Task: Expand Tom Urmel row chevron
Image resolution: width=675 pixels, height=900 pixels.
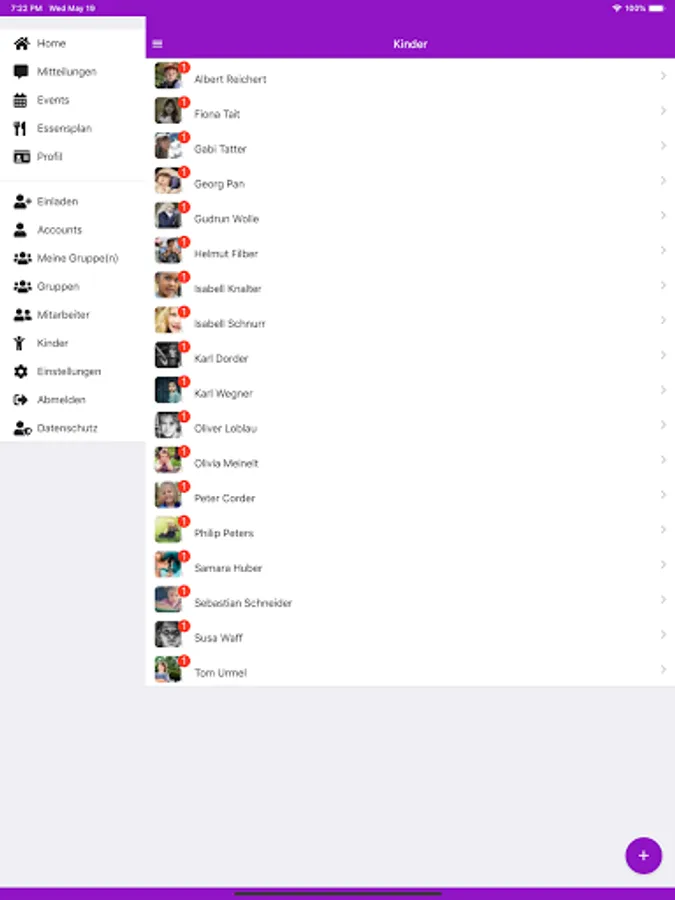Action: click(x=663, y=669)
